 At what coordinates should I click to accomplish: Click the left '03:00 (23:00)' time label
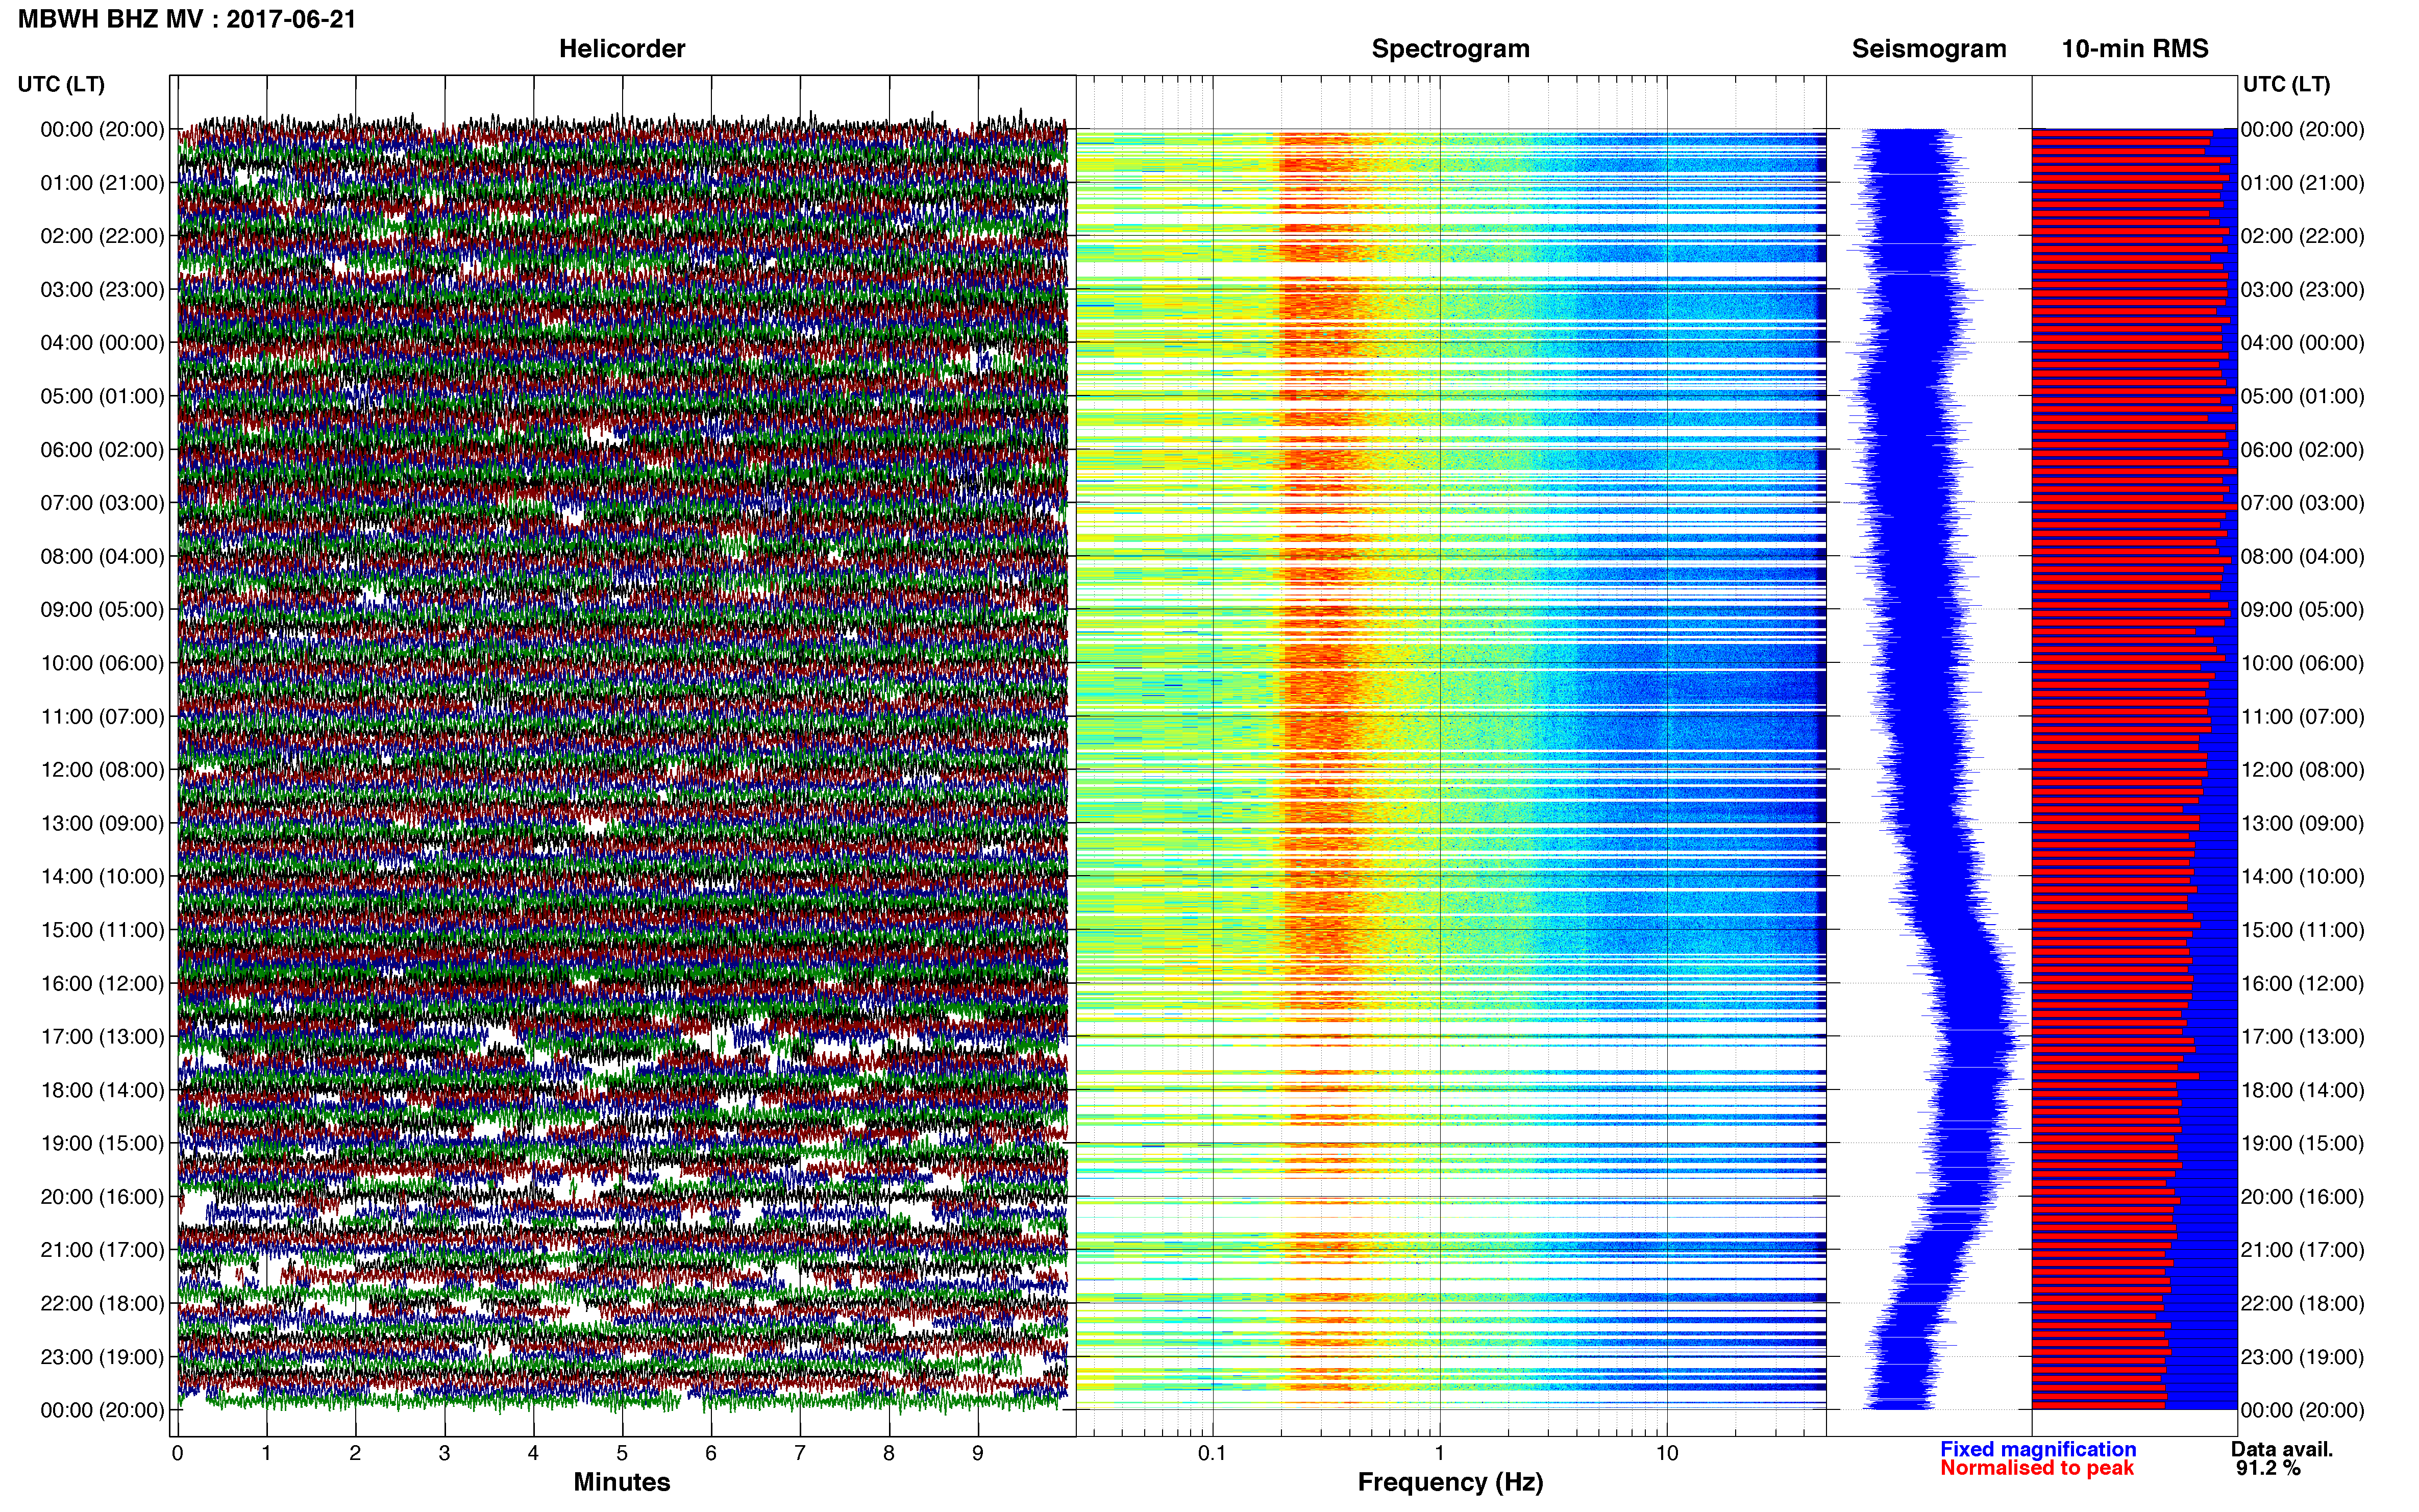click(x=102, y=290)
